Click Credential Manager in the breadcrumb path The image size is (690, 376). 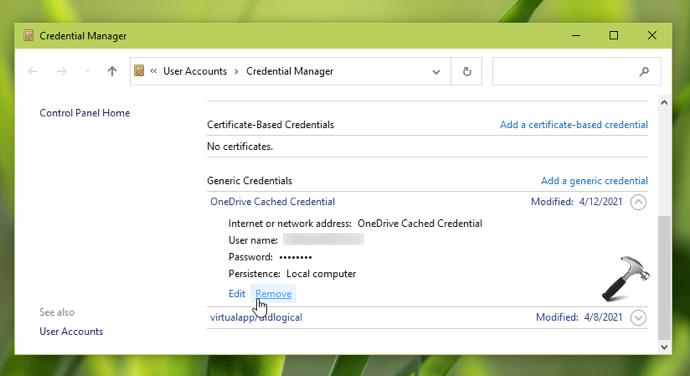[x=290, y=71]
